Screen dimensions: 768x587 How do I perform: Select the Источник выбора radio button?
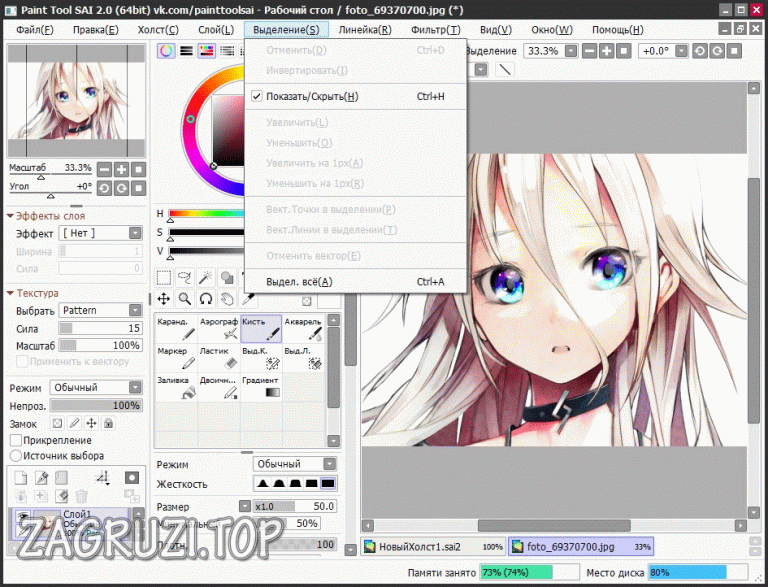pyautogui.click(x=16, y=455)
